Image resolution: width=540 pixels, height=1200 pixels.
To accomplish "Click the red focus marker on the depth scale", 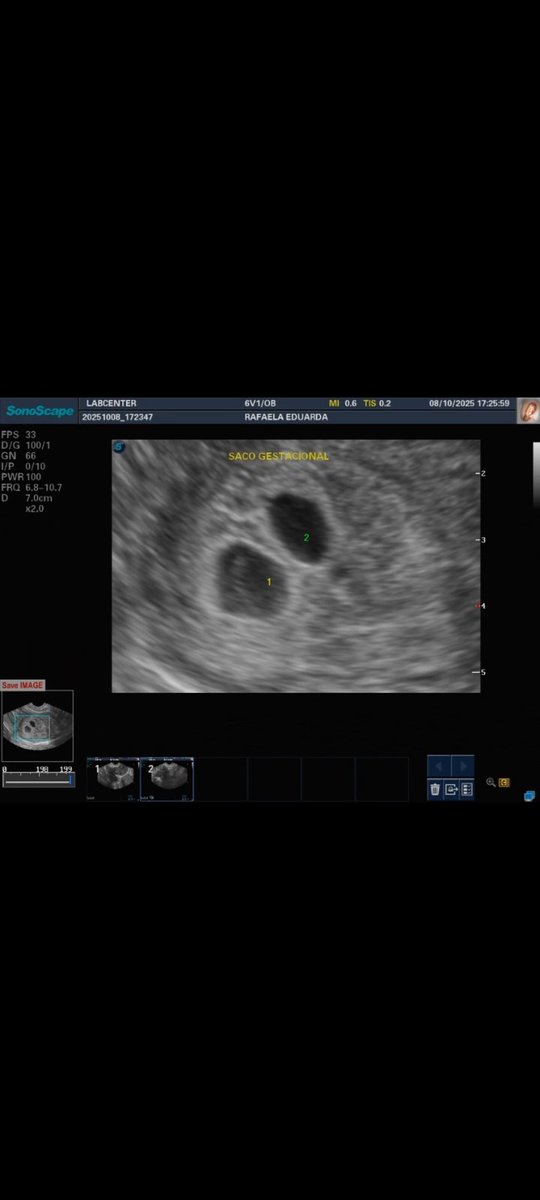I will [478, 606].
